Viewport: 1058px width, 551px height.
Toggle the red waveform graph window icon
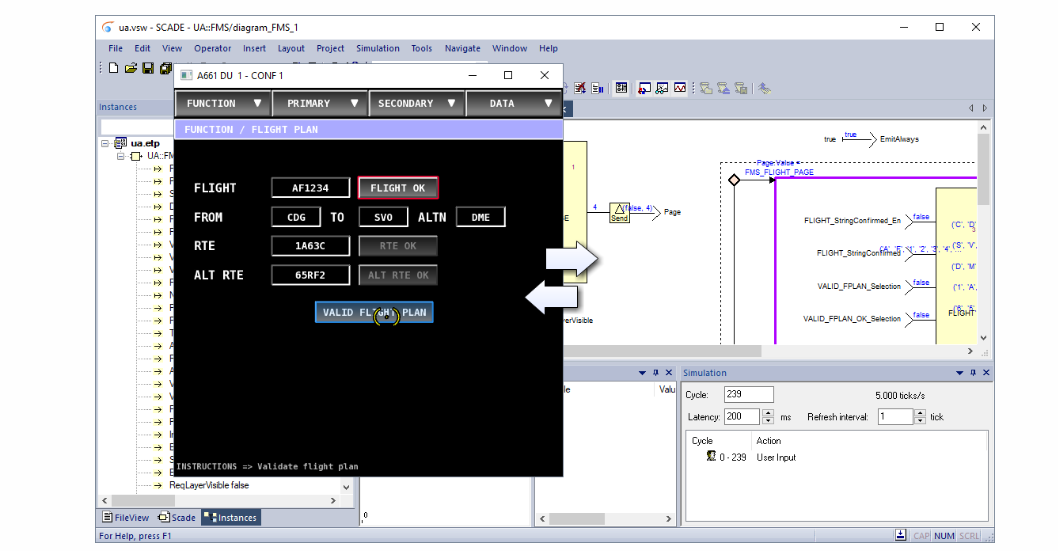[x=680, y=88]
